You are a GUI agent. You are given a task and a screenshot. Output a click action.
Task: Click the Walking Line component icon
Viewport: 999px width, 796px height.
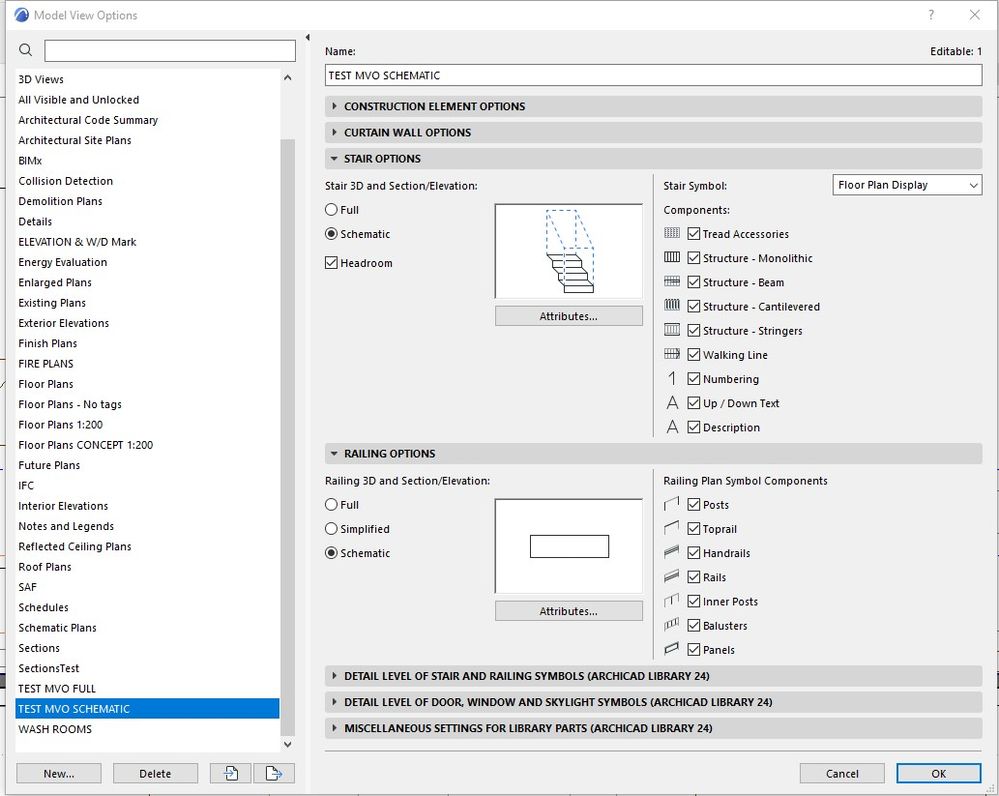[672, 354]
